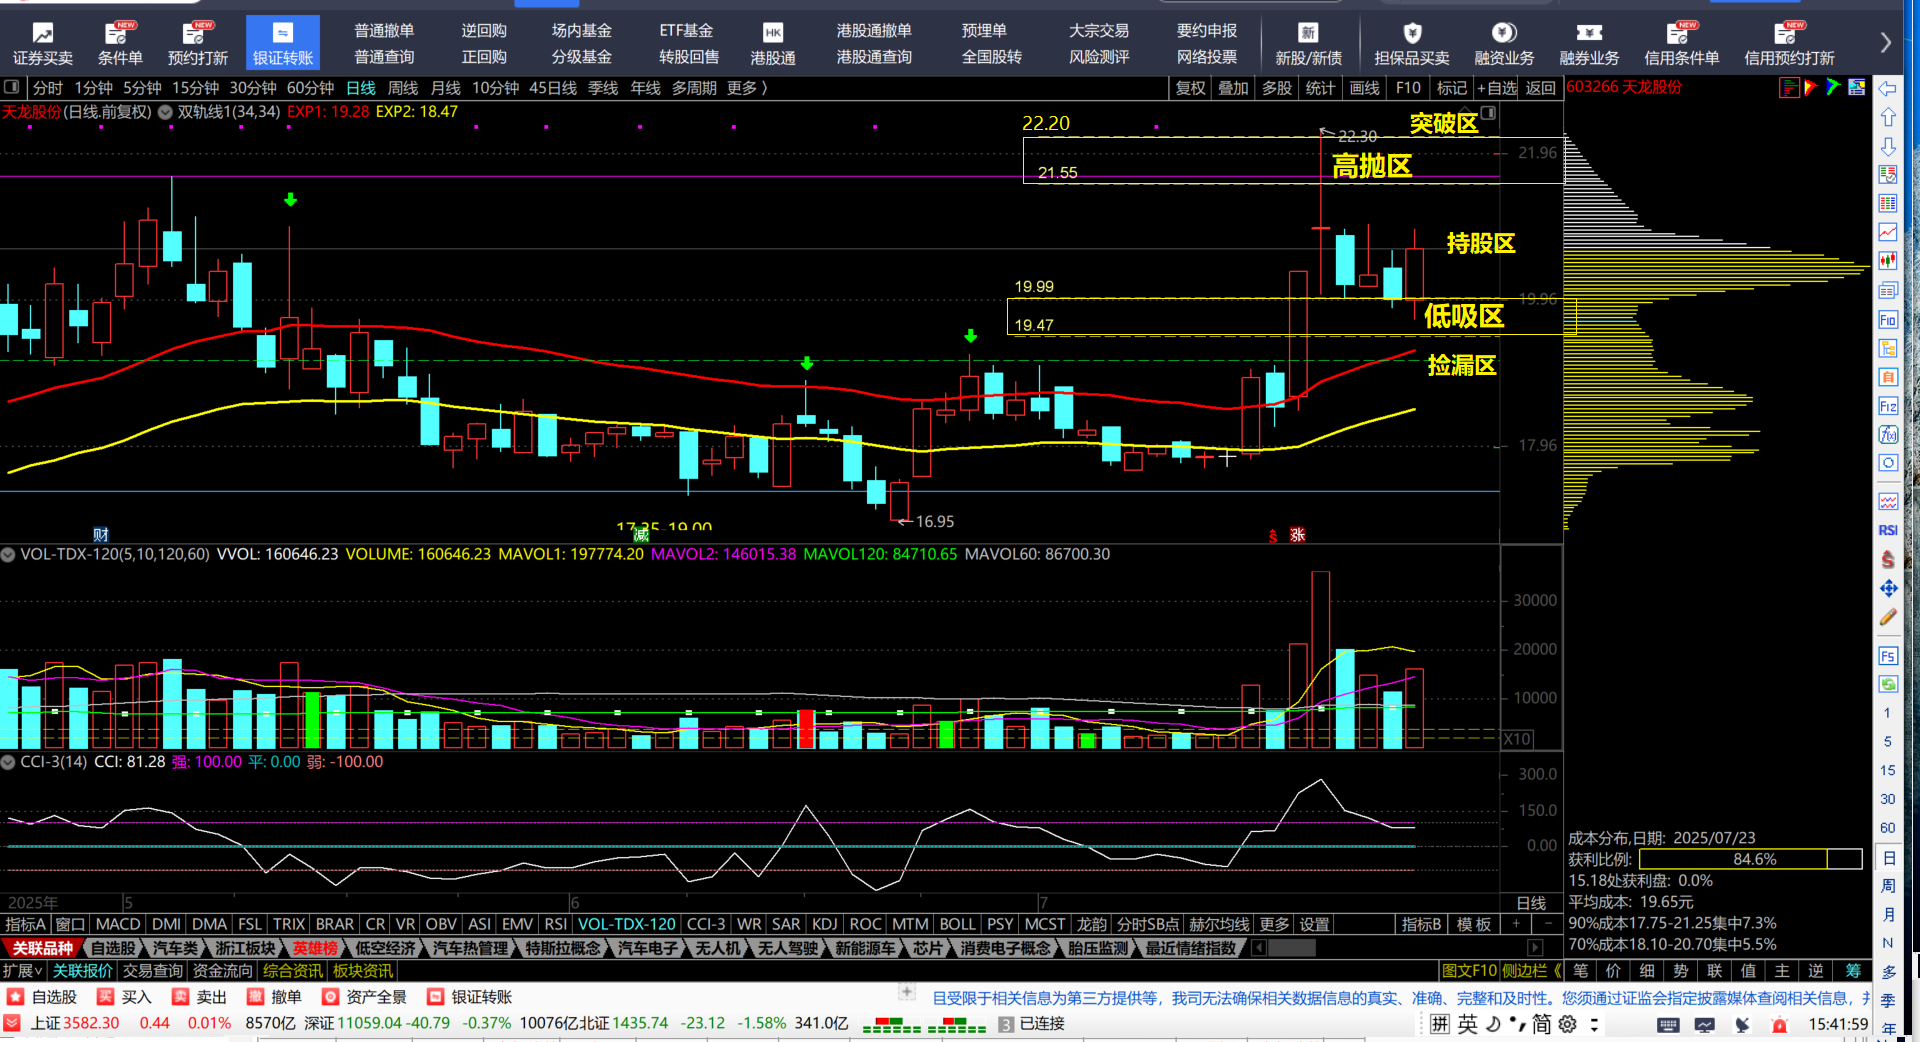1920x1042 pixels.
Task: Click +自选 to add to watchlist
Action: (x=1496, y=88)
